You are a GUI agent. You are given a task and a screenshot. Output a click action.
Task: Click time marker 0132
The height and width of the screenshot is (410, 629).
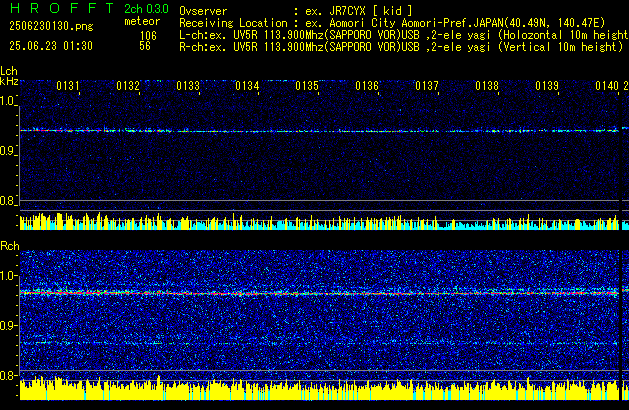pos(128,86)
